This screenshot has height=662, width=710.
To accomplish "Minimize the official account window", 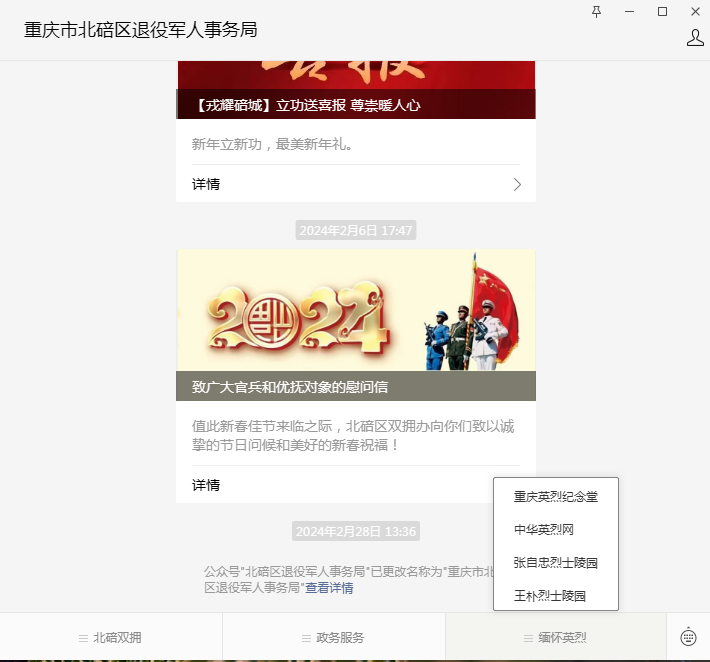I will click(x=629, y=11).
